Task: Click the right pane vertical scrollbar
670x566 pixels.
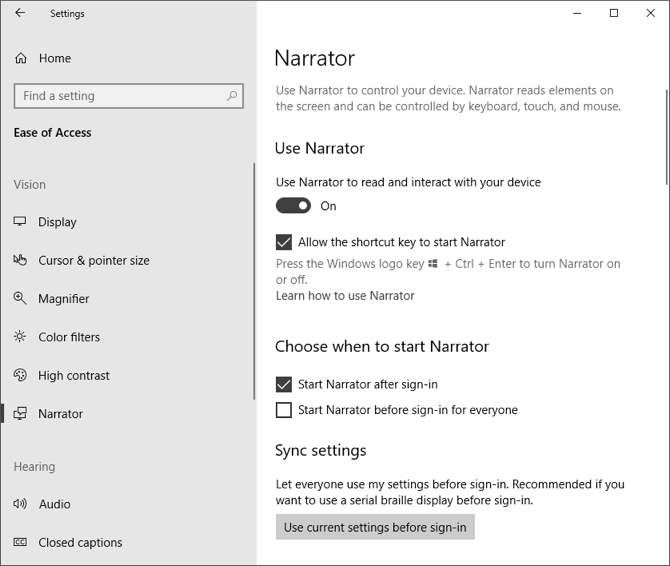Action: click(666, 137)
